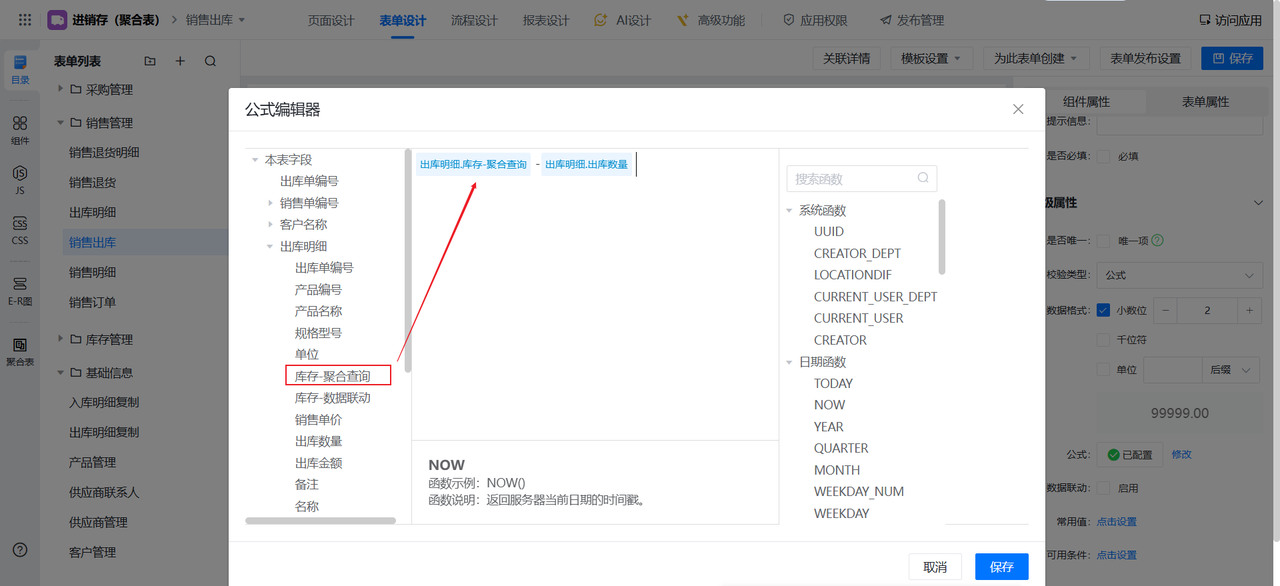Open the 聚合表 sidebar icon
This screenshot has height=586, width=1280.
(20, 351)
